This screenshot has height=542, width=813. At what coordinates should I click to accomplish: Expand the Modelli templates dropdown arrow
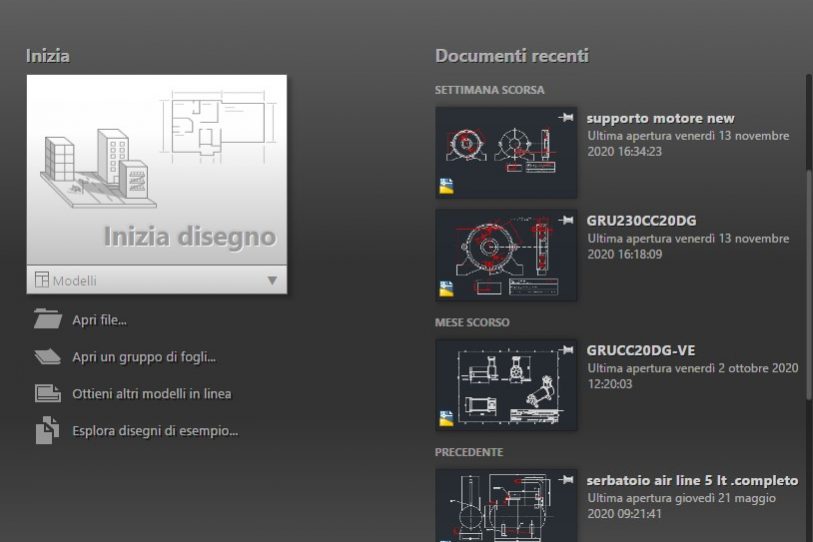[272, 280]
